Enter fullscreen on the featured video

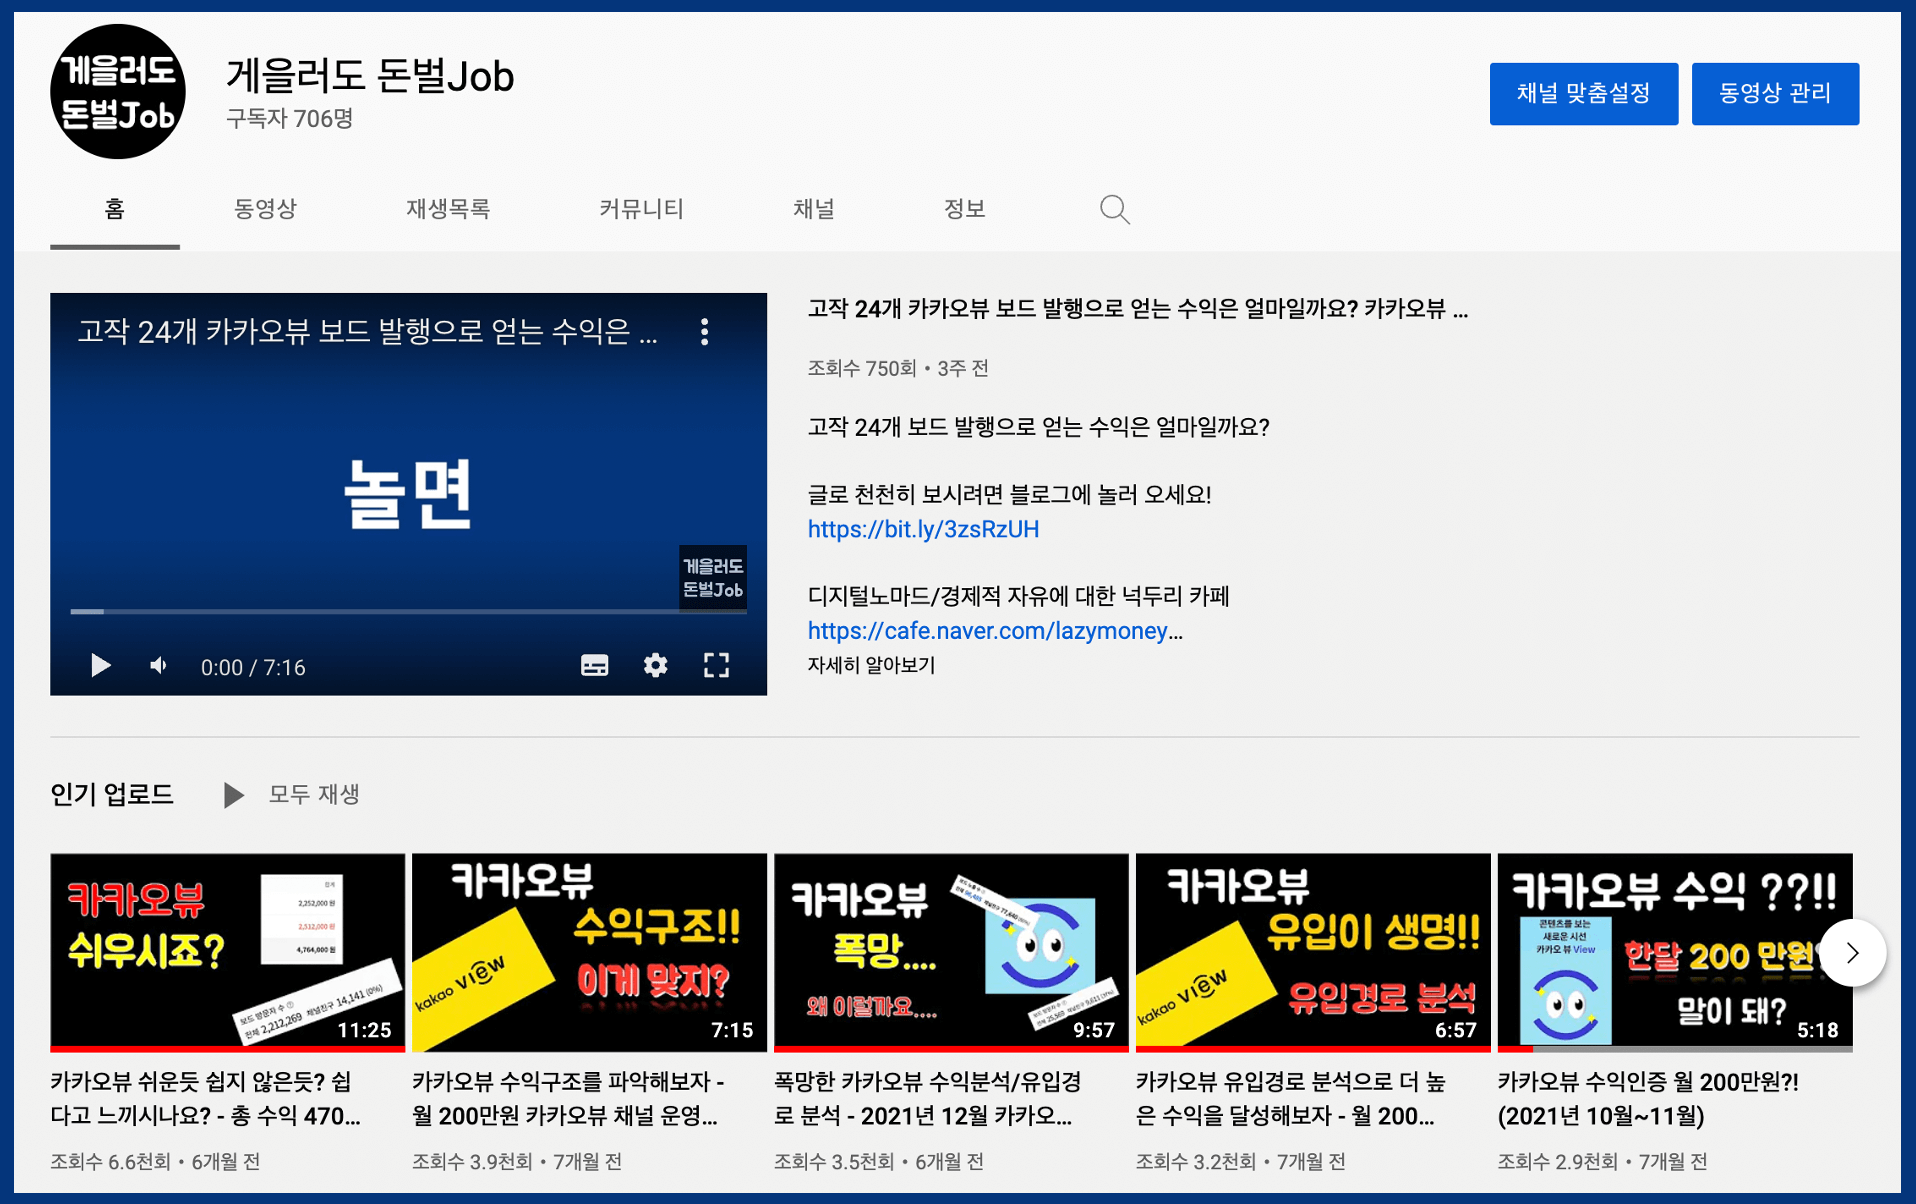716,666
